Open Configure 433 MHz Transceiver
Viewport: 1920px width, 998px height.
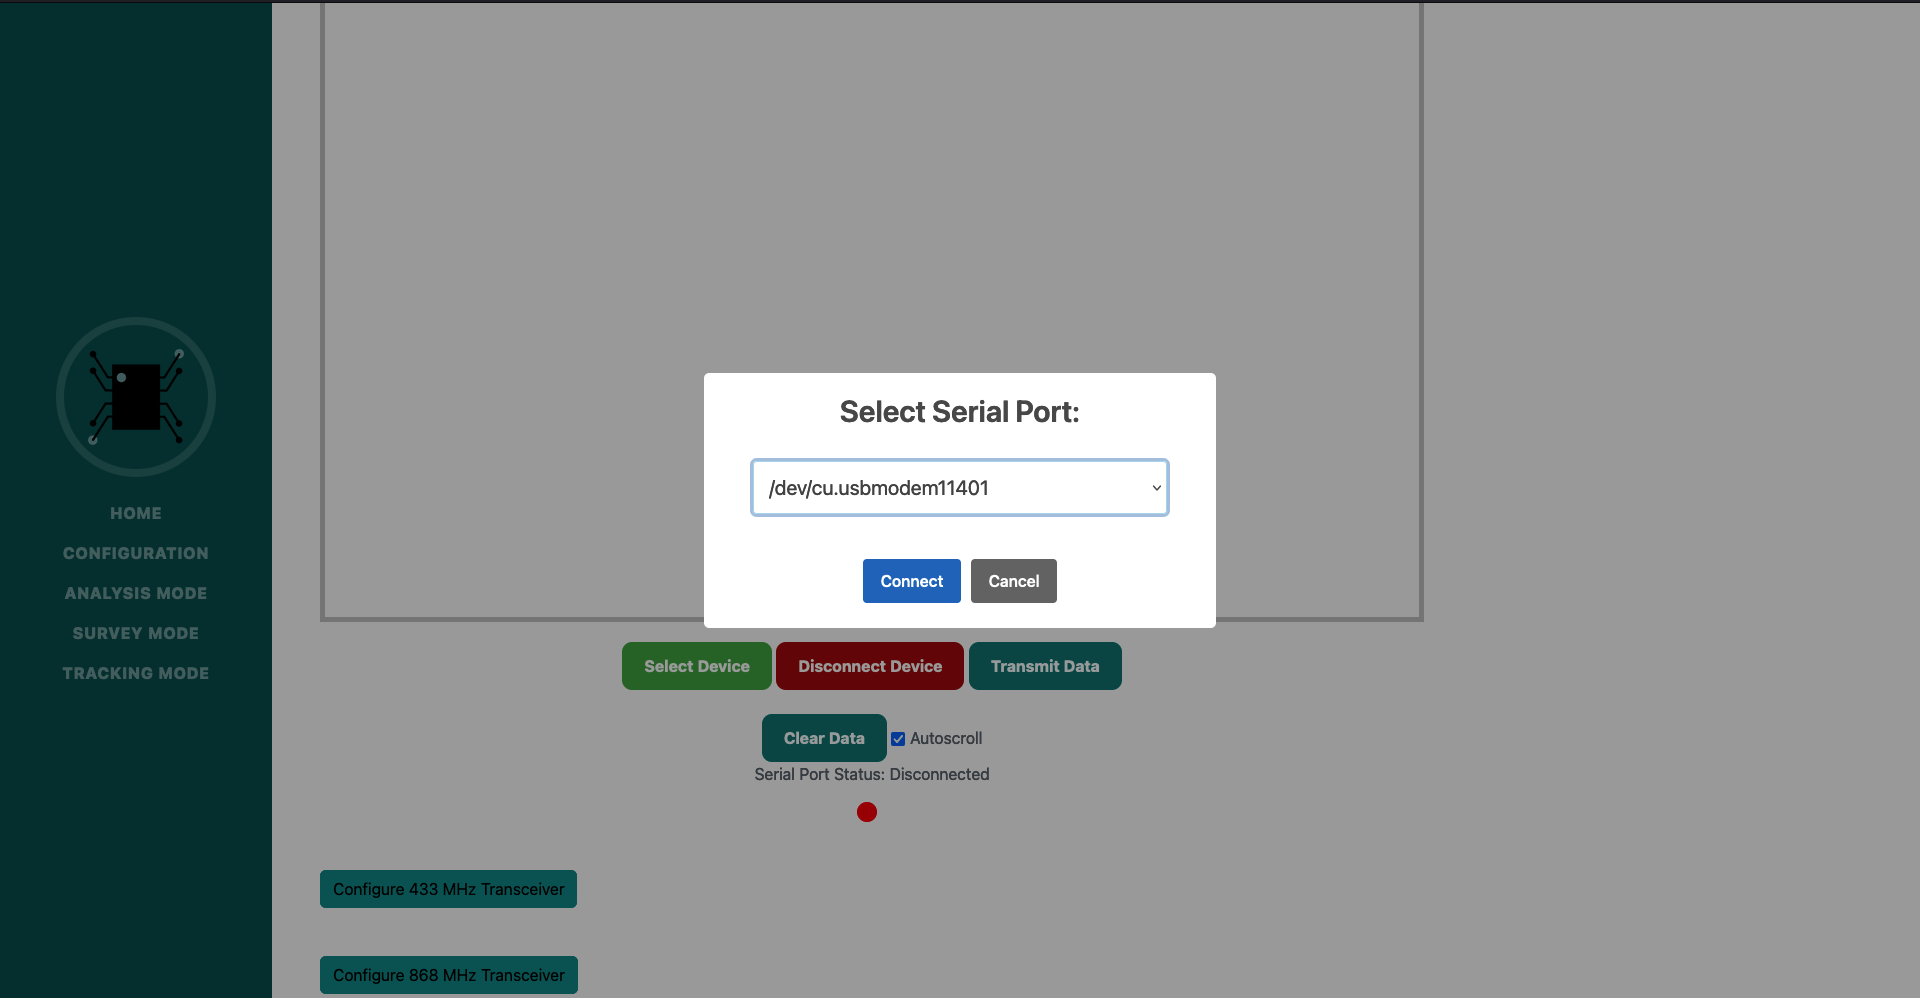pyautogui.click(x=448, y=889)
